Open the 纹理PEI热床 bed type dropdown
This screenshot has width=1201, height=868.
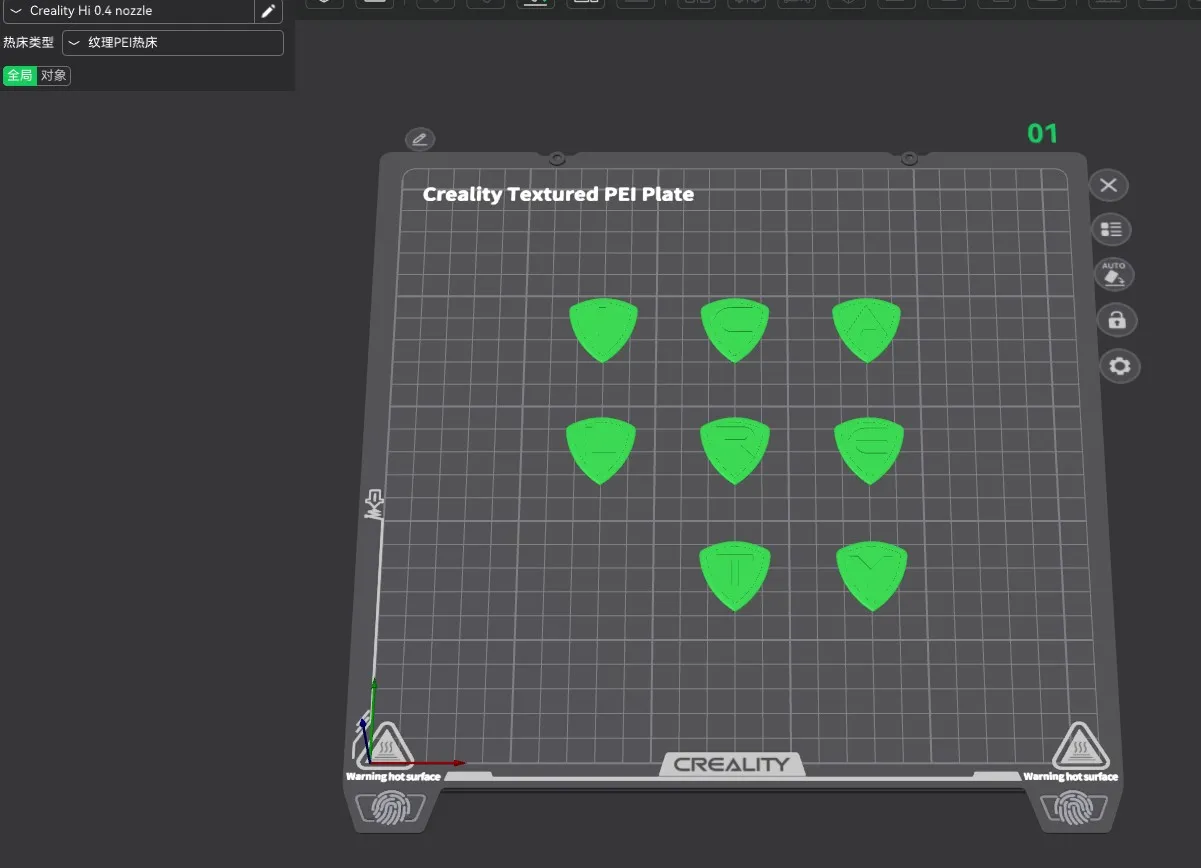point(173,43)
